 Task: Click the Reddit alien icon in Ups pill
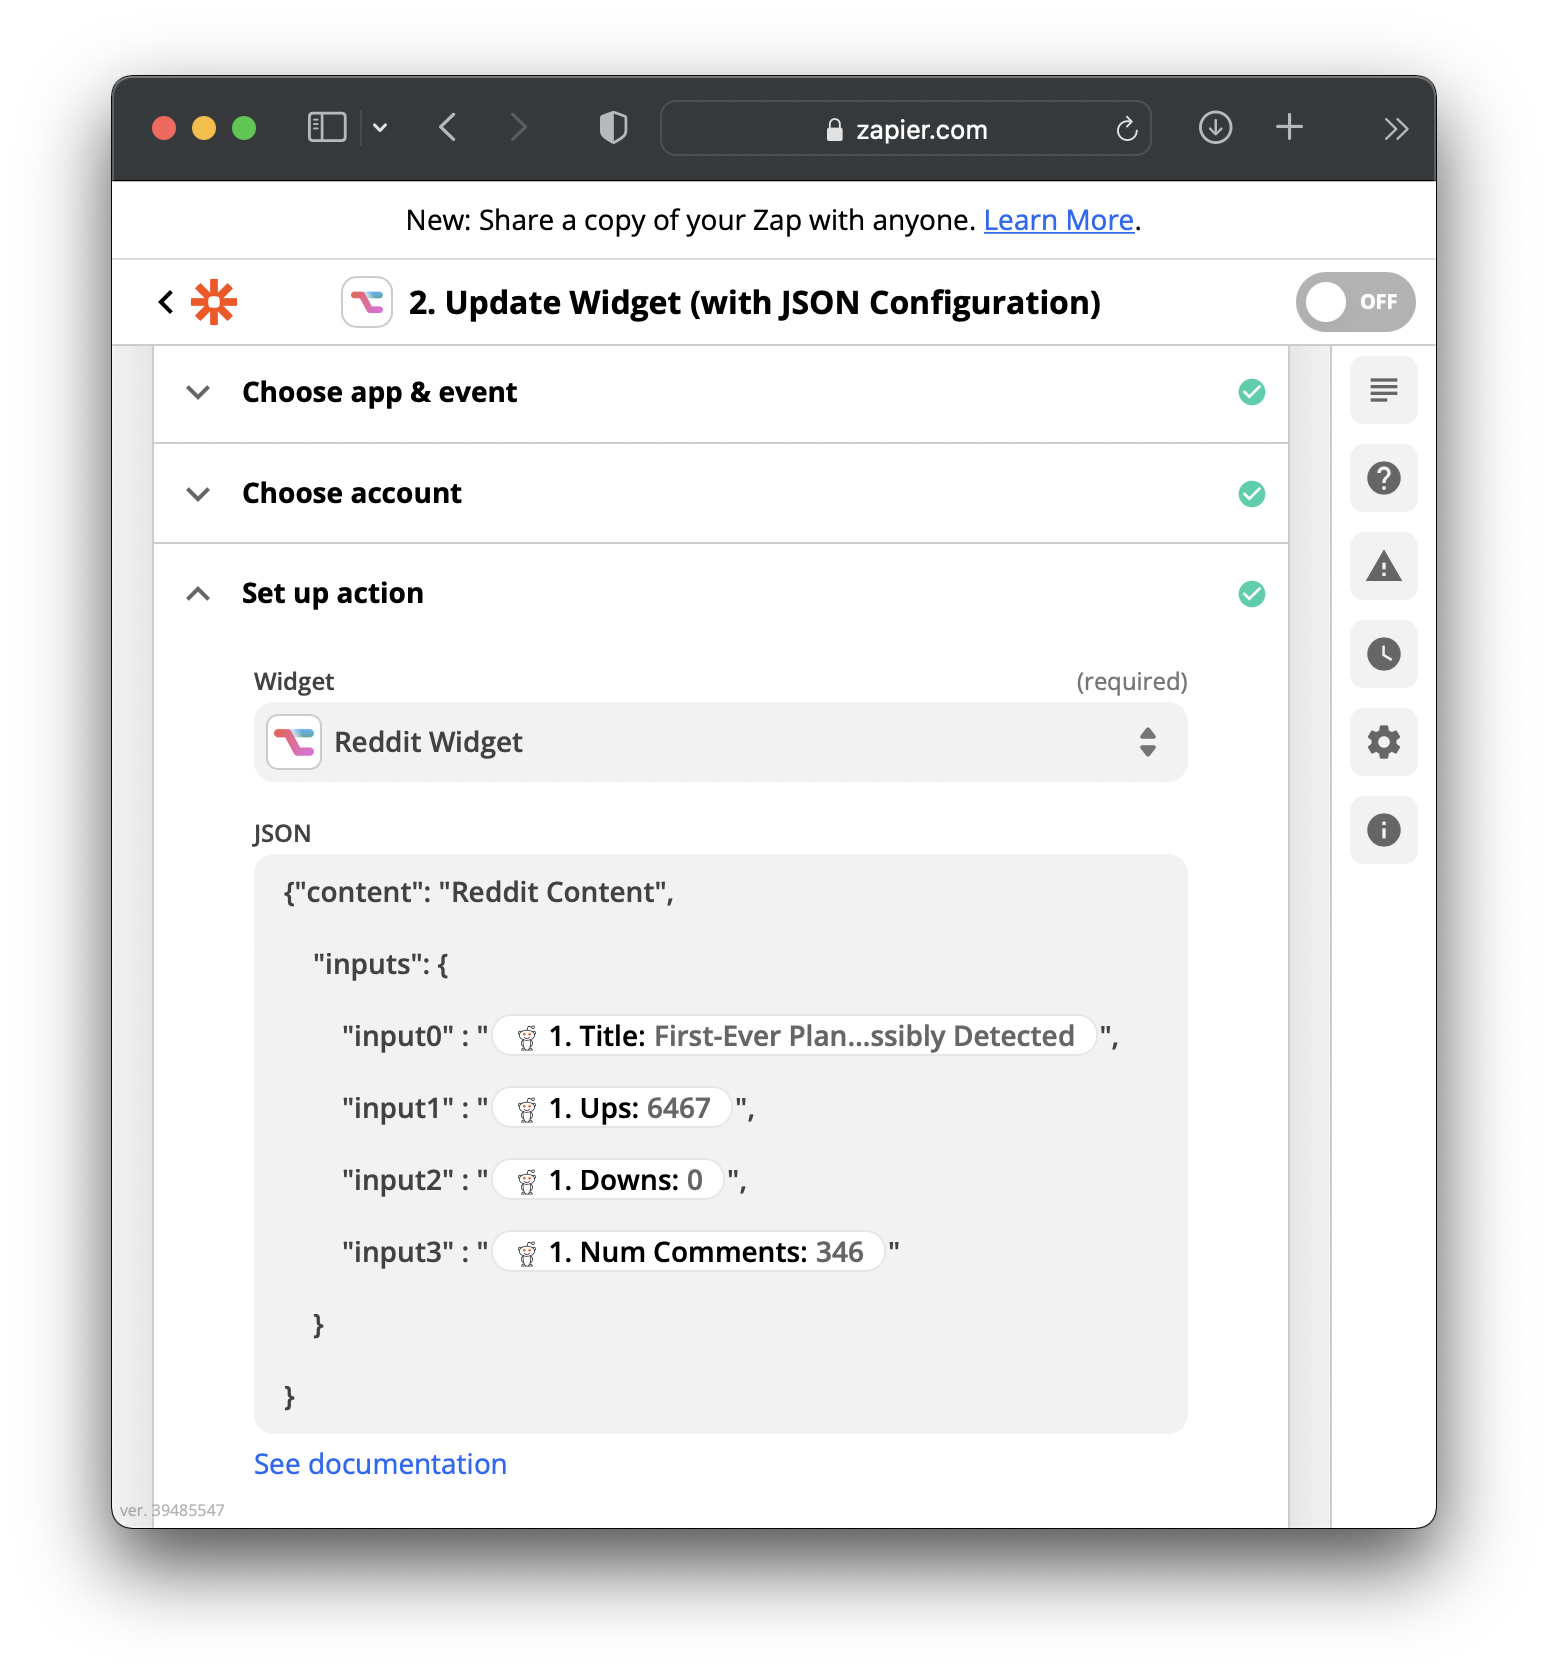tap(527, 1109)
